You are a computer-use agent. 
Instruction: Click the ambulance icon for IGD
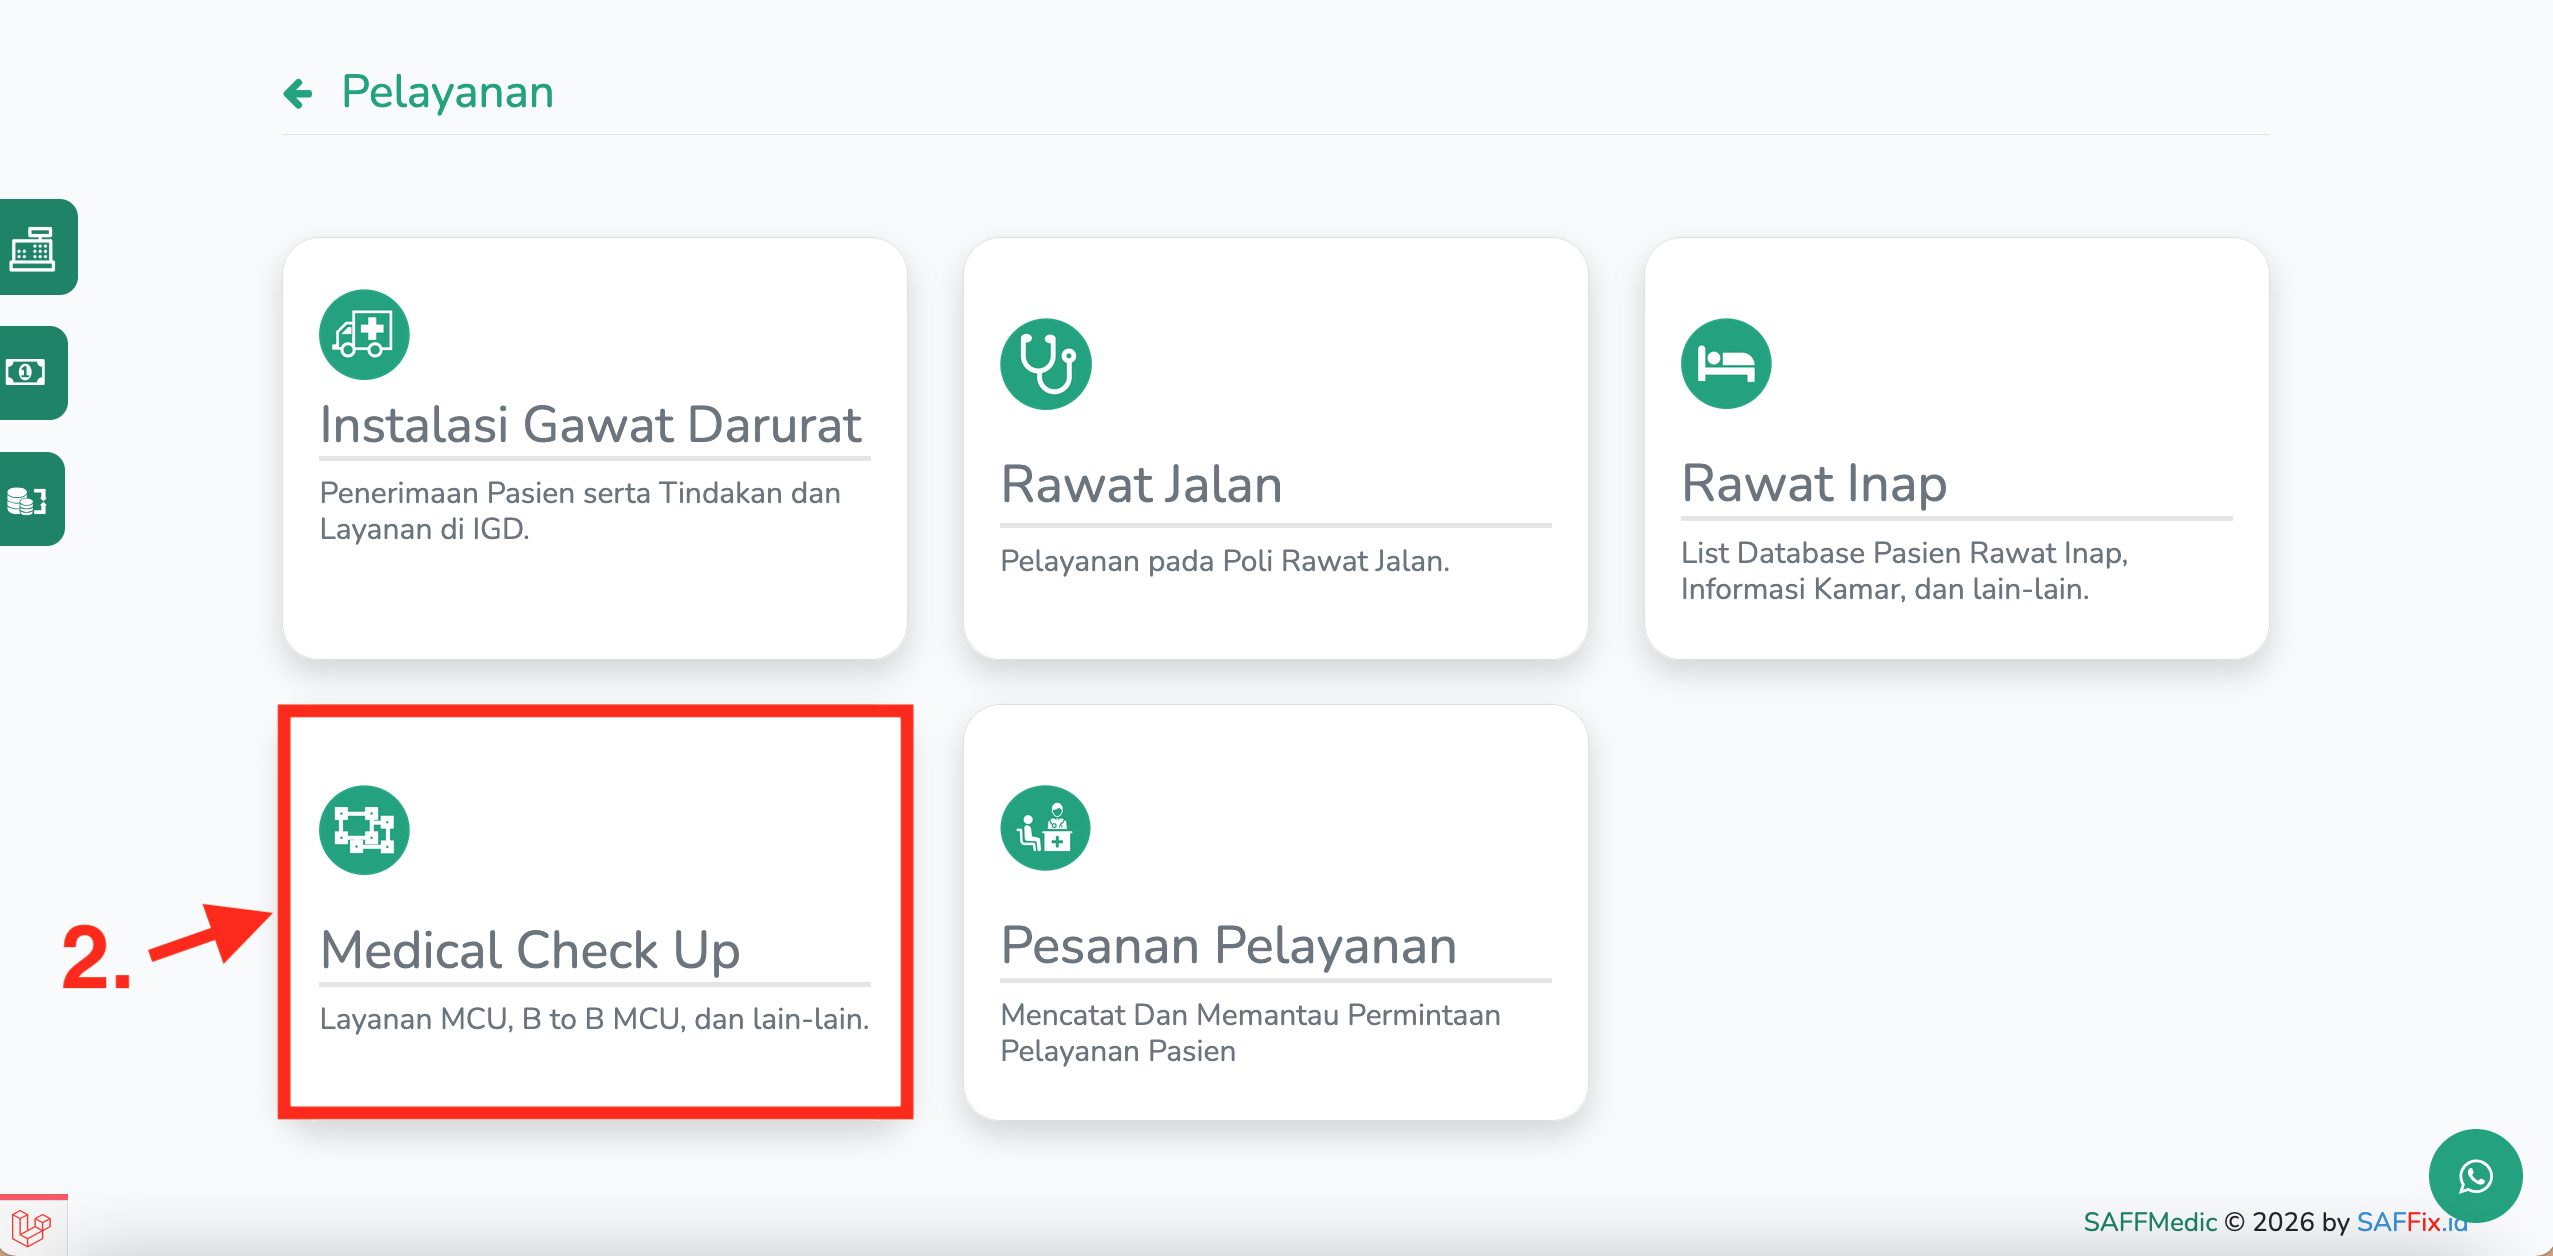point(364,335)
